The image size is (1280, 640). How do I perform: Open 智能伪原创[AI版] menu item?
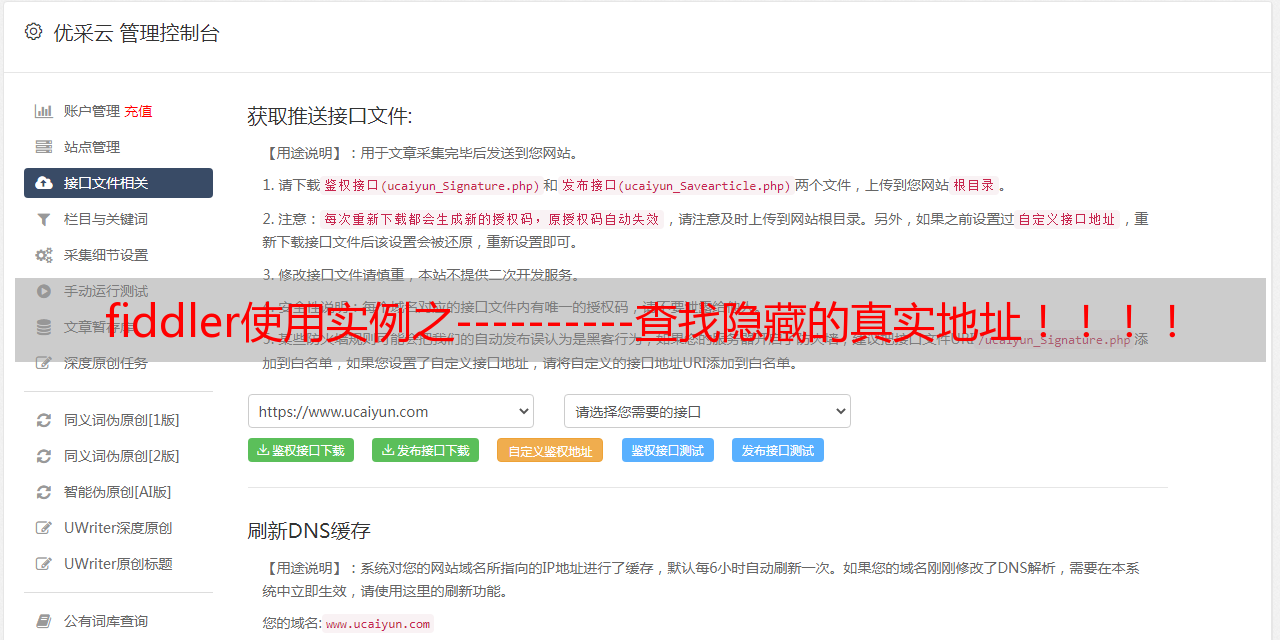pyautogui.click(x=118, y=492)
